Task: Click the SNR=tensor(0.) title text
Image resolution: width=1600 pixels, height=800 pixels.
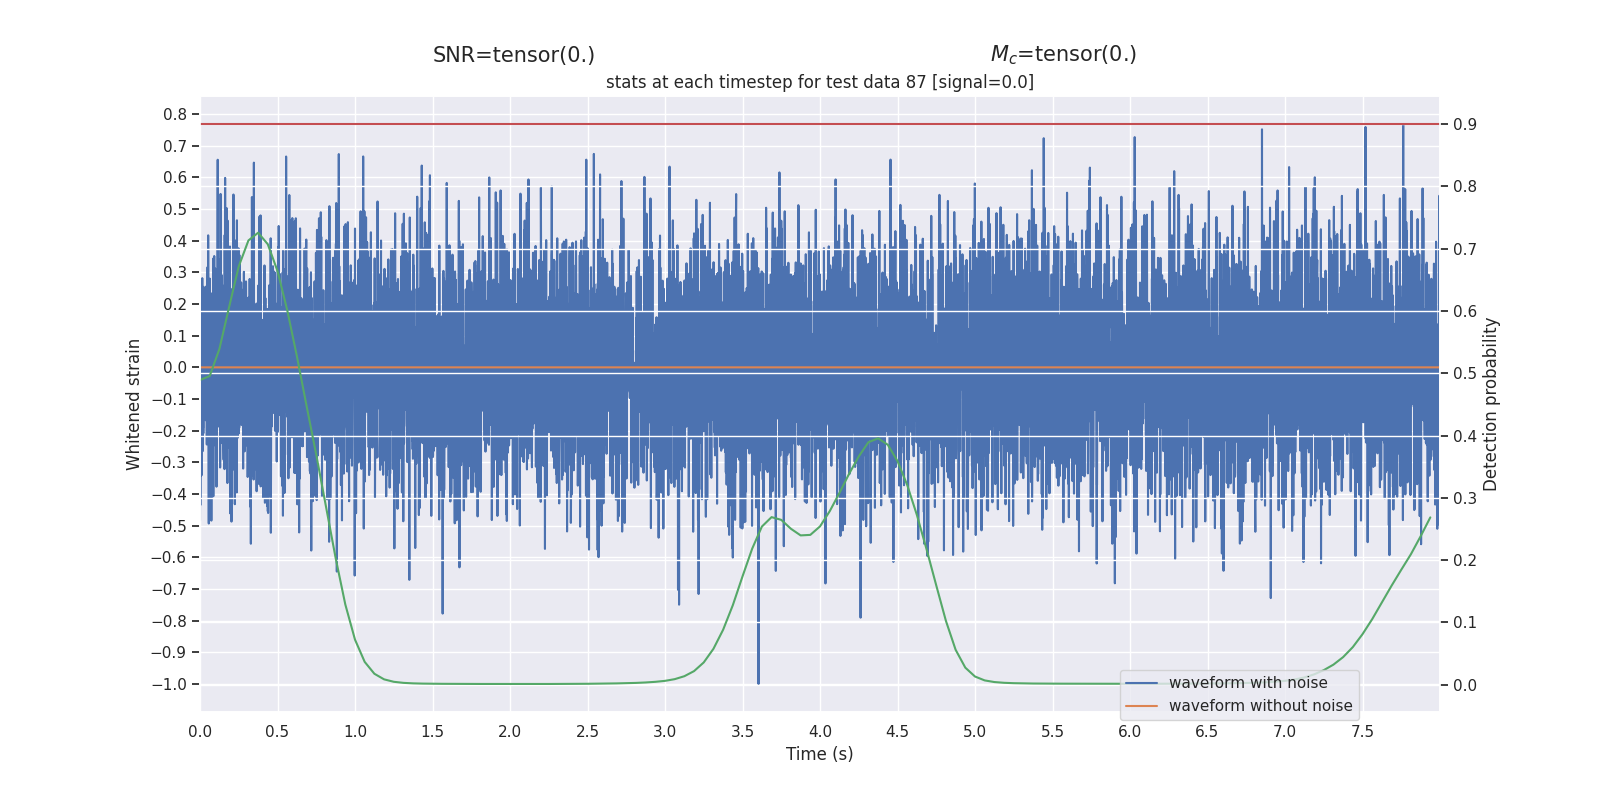Action: coord(514,55)
